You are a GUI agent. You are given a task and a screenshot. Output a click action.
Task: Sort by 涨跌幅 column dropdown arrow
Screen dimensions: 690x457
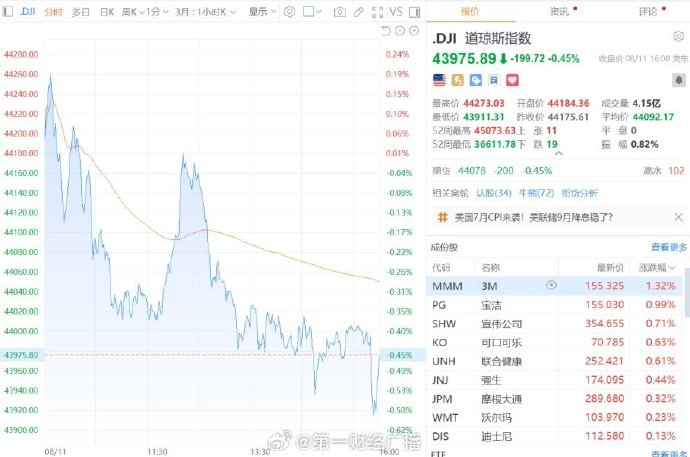(672, 267)
